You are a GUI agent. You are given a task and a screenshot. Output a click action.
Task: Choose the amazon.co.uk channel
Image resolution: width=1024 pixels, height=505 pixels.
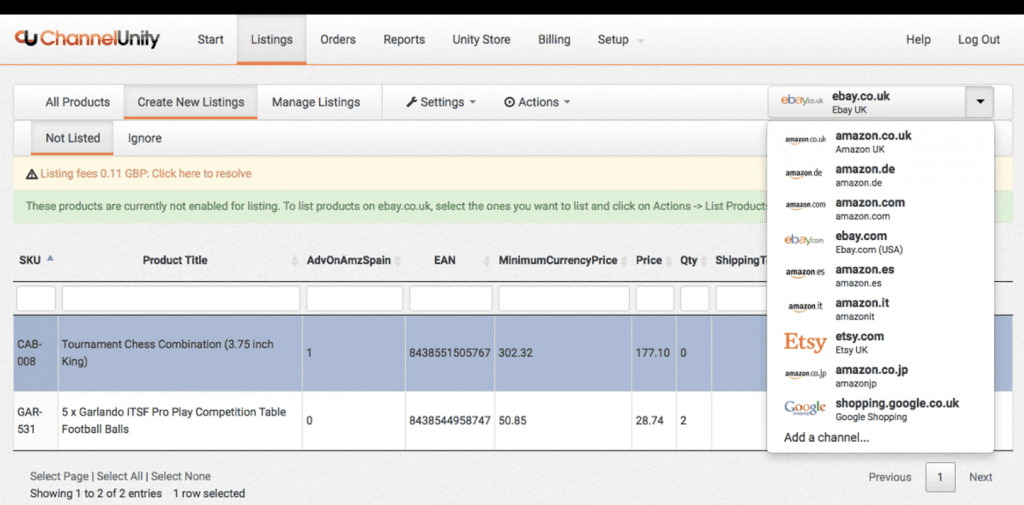[x=881, y=141]
